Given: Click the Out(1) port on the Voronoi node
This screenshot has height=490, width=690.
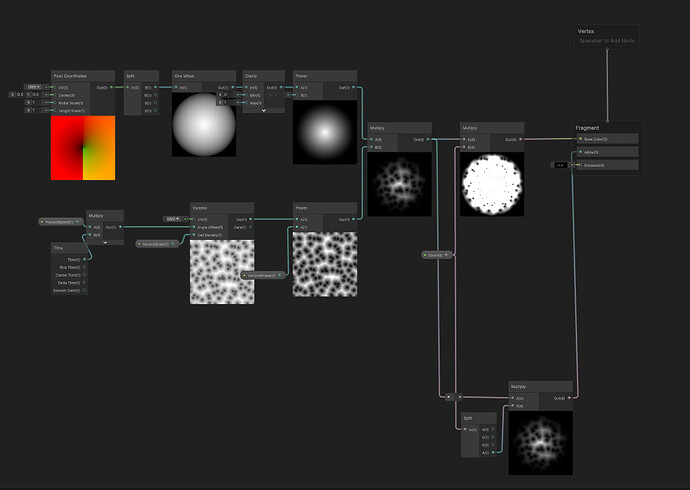Looking at the screenshot, I should pos(250,219).
